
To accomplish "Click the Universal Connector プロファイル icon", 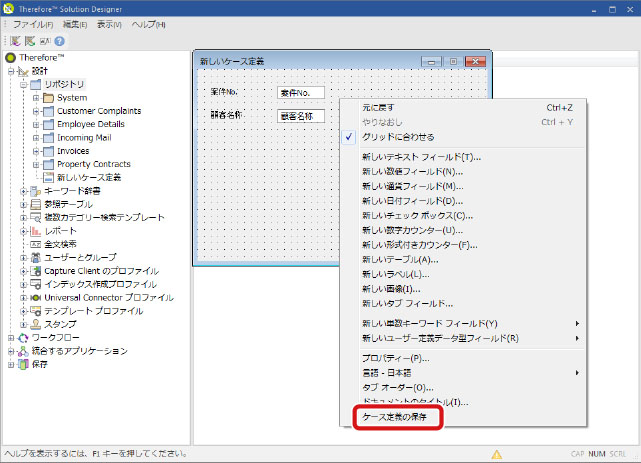I will [x=35, y=297].
